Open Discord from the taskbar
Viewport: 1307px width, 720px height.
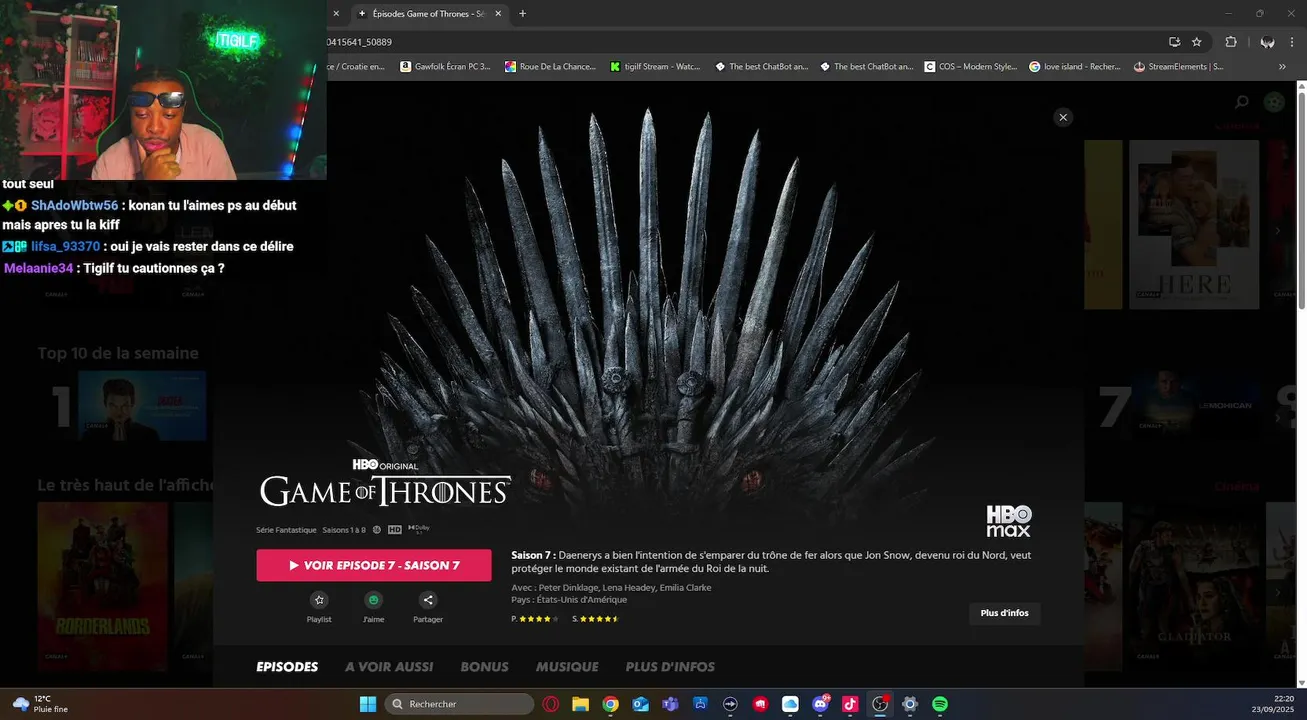[820, 704]
